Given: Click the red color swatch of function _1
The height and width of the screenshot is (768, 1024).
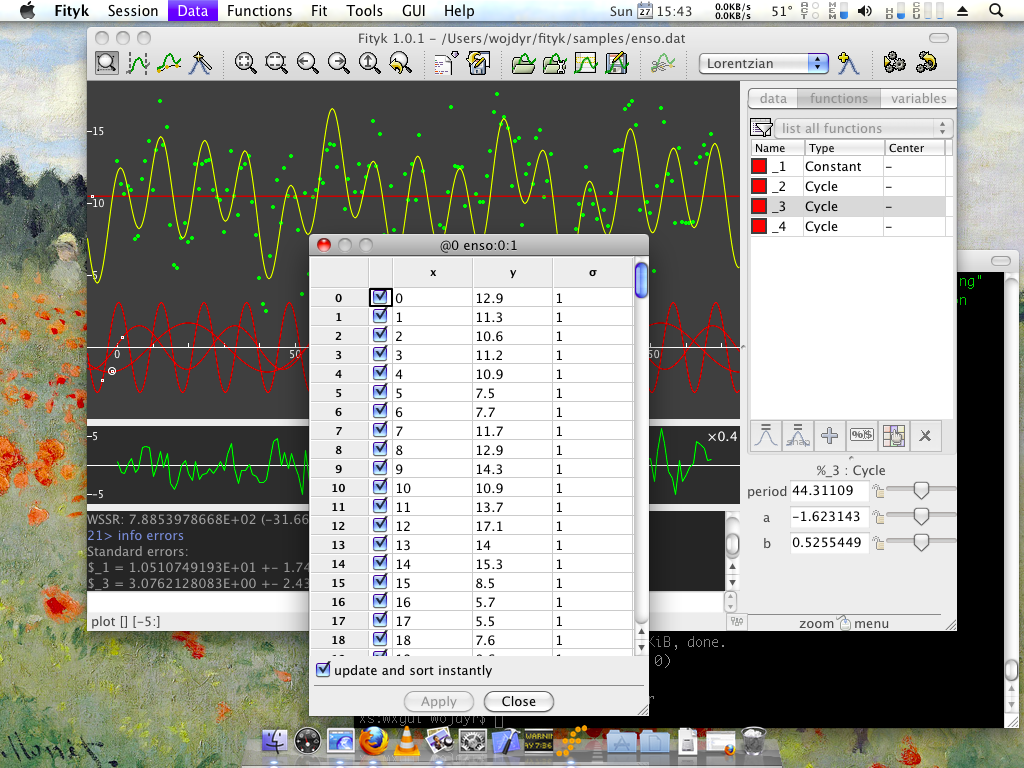Looking at the screenshot, I should click(x=759, y=167).
